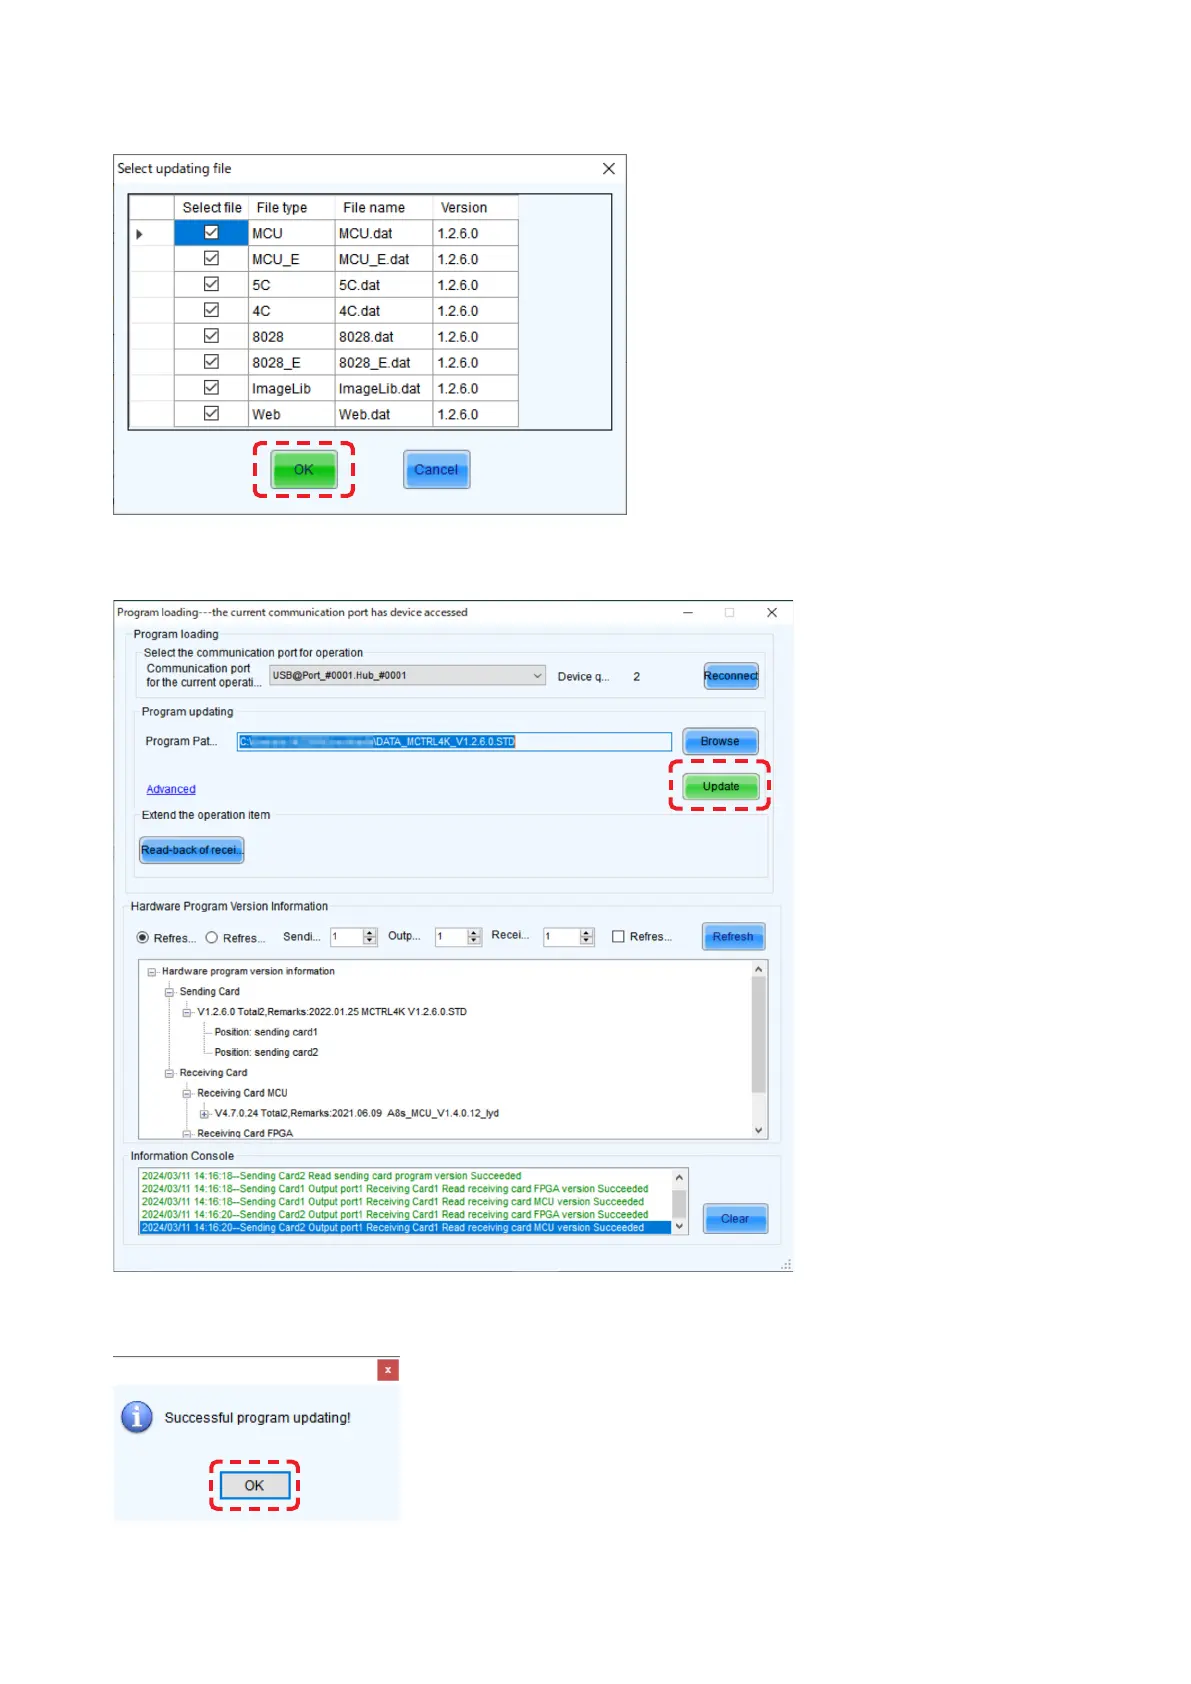Clear the Information Console log
Screen dimensions: 1191x1684
click(x=735, y=1219)
